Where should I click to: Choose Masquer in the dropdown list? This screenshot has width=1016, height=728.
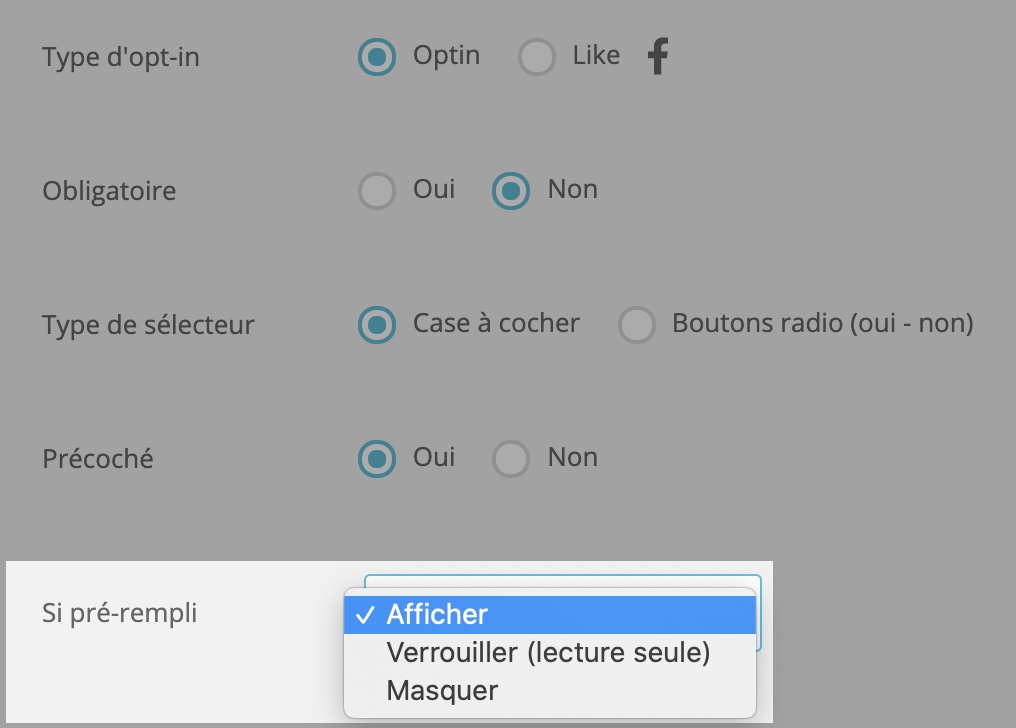coord(550,690)
